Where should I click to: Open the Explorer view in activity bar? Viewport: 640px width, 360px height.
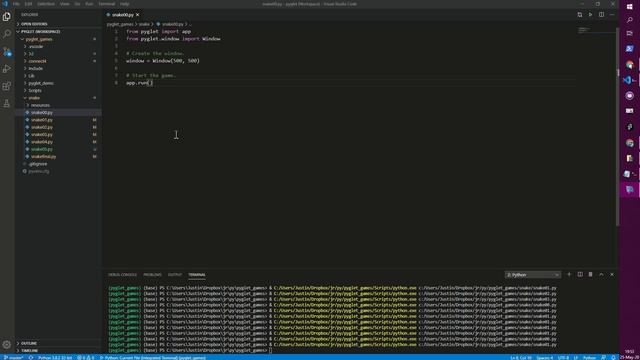[x=7, y=17]
